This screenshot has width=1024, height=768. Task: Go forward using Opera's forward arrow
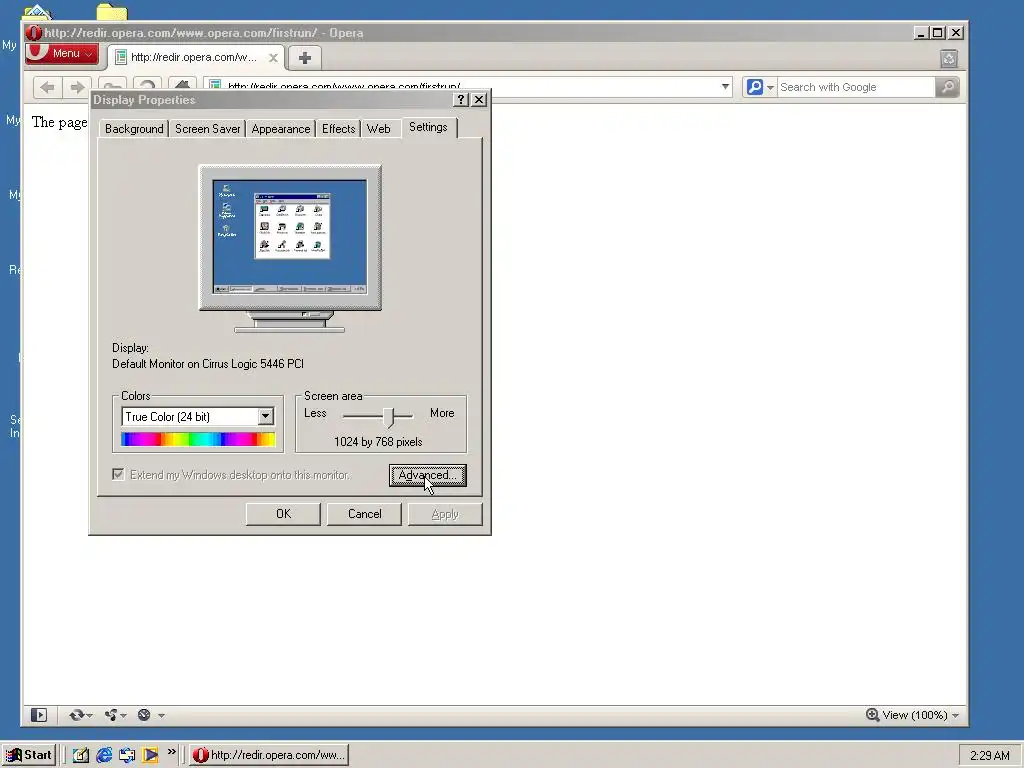pyautogui.click(x=77, y=88)
